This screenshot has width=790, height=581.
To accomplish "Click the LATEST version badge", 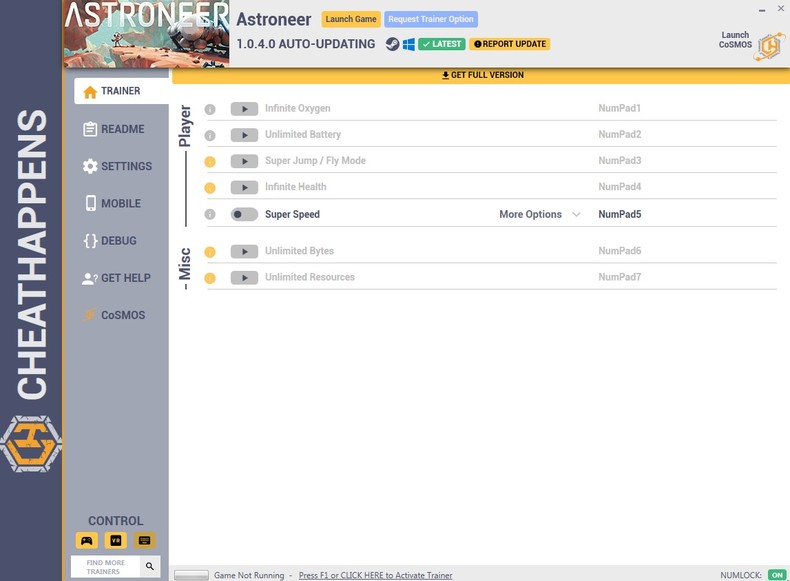I will click(442, 44).
